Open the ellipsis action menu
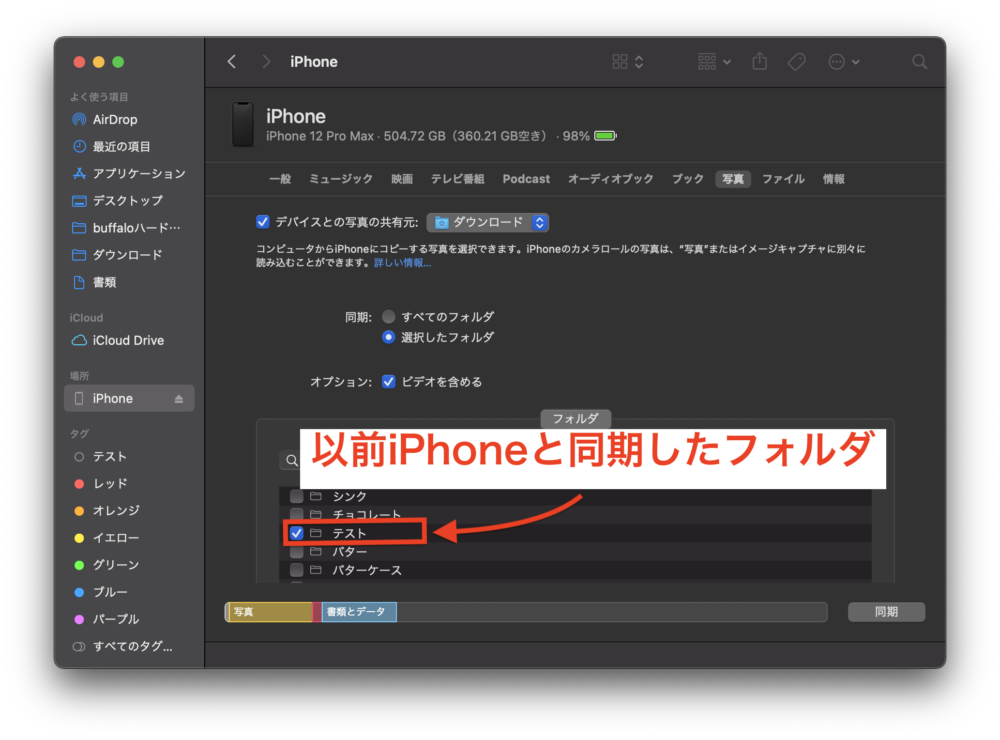Viewport: 1000px width, 740px height. click(844, 62)
